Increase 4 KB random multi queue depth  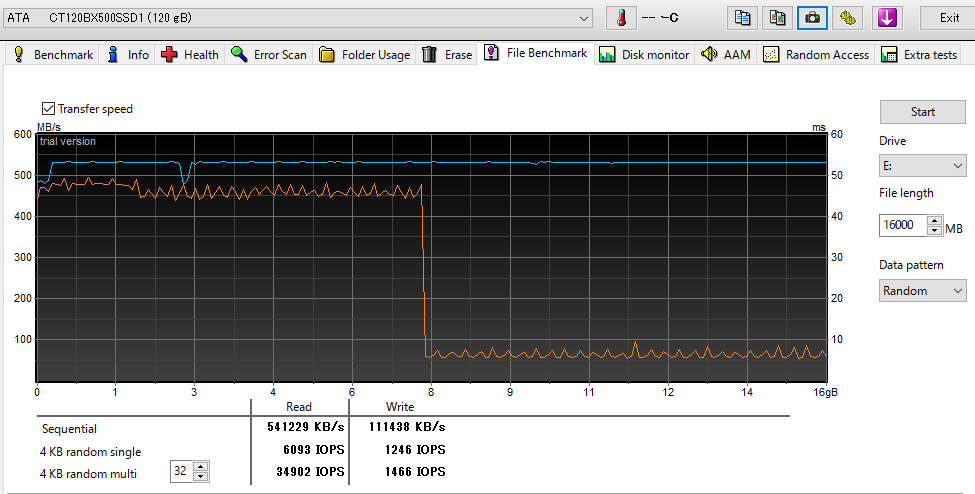pyautogui.click(x=200, y=467)
